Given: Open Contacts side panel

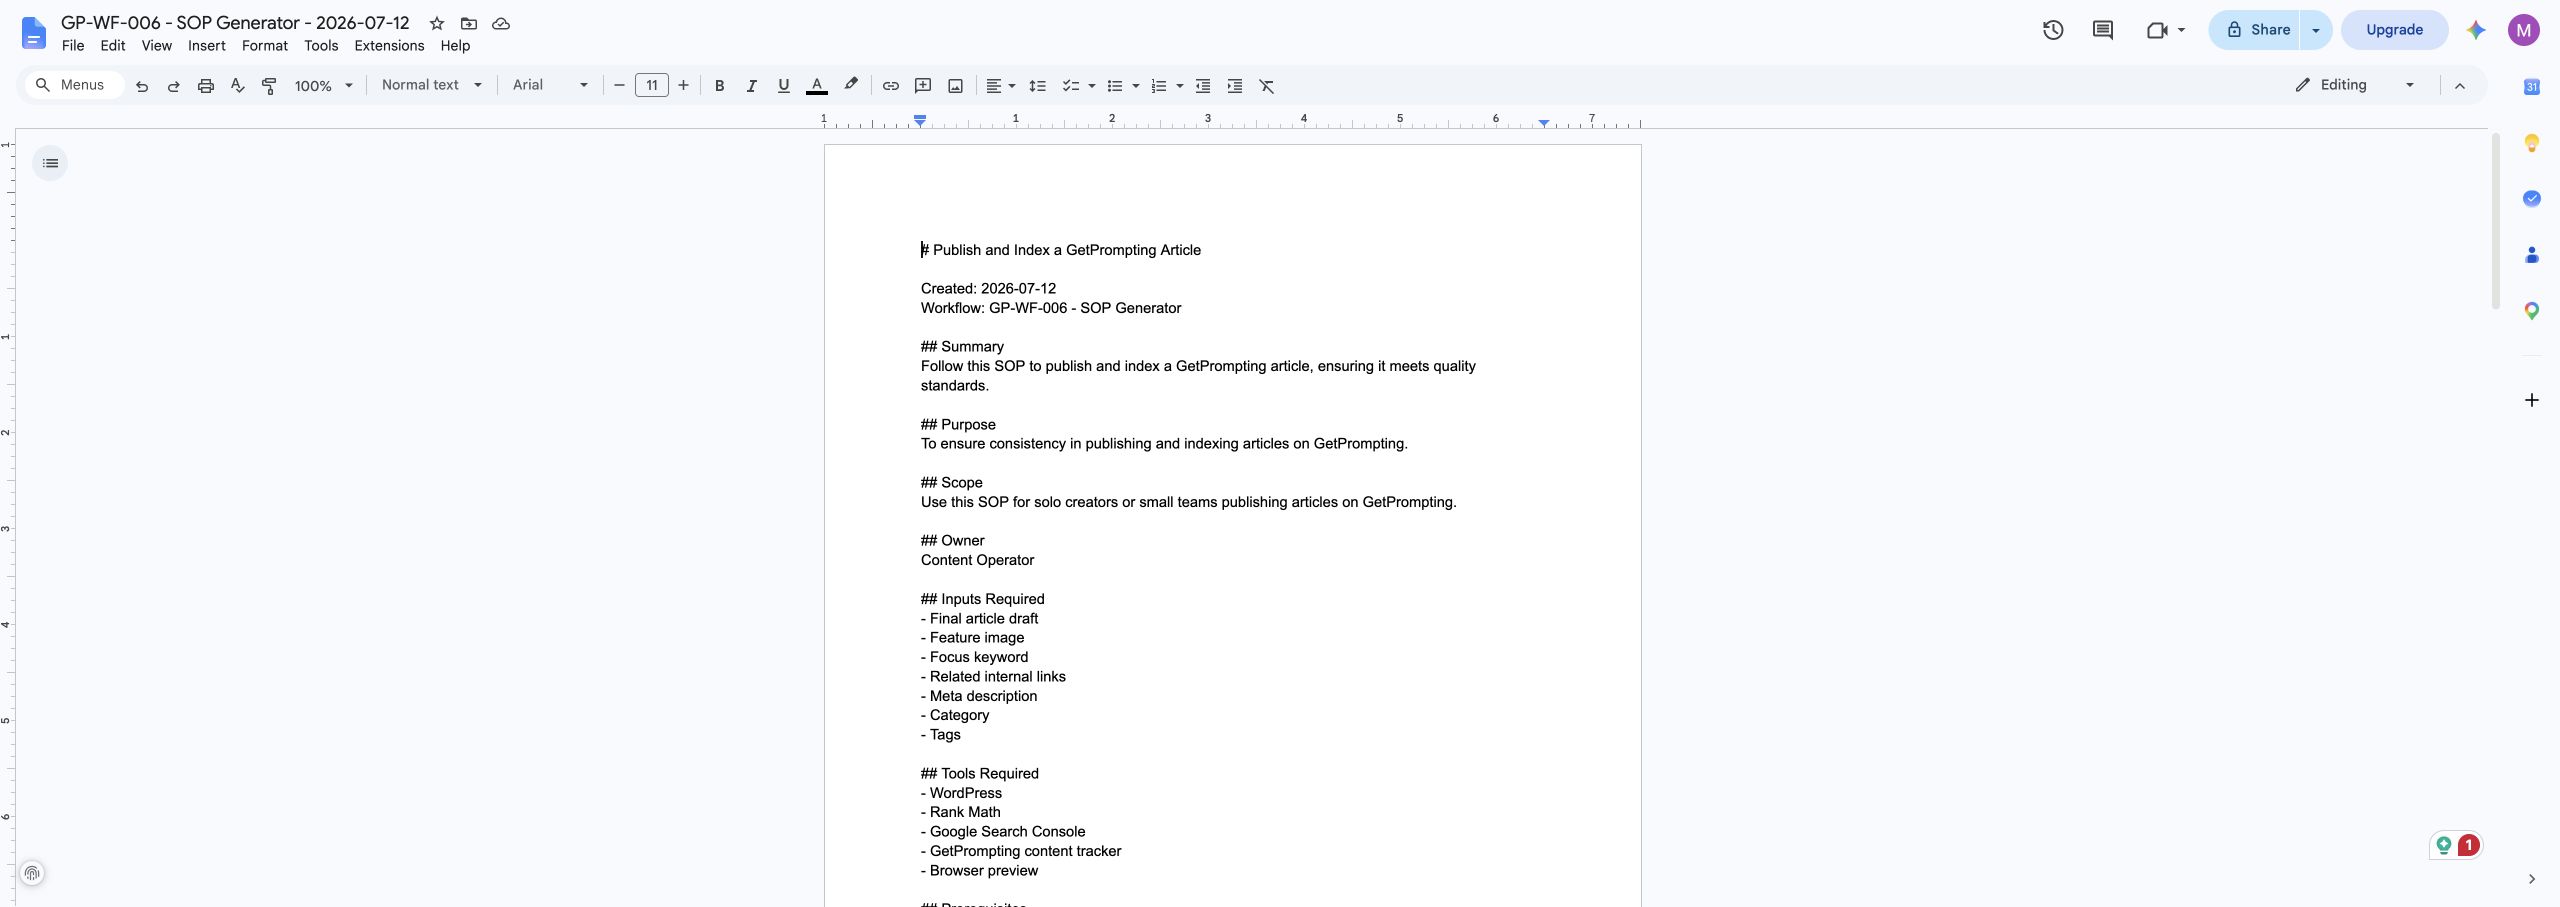Looking at the screenshot, I should (x=2532, y=255).
